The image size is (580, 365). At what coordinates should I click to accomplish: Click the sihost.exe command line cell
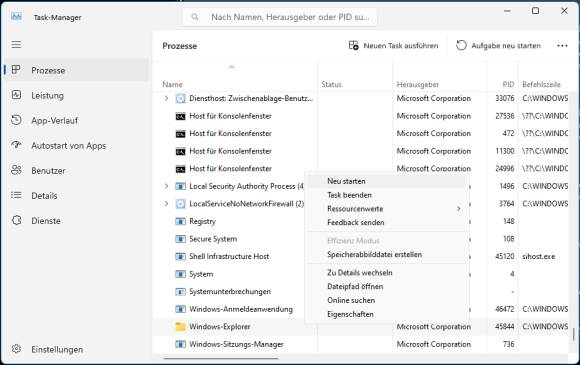539,256
